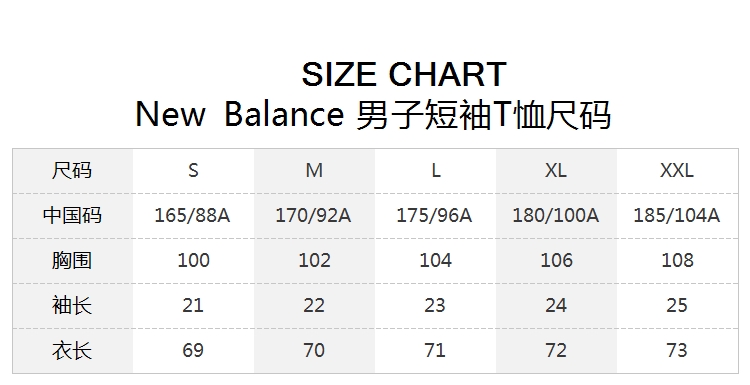Image resolution: width=750 pixels, height=385 pixels.
Task: Click the 175/96A cell
Action: [435, 216]
